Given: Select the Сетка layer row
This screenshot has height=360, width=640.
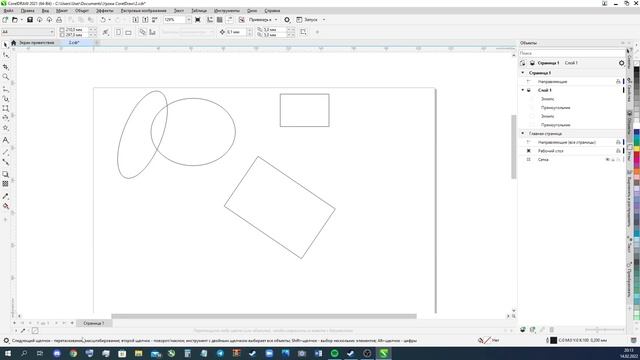Looking at the screenshot, I should pyautogui.click(x=571, y=160).
